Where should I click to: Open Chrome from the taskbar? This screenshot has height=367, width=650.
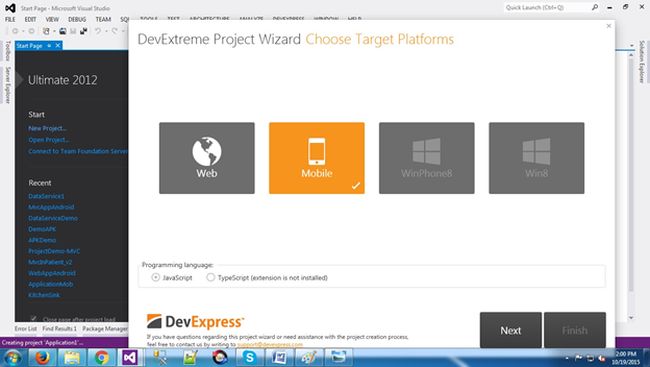101,357
